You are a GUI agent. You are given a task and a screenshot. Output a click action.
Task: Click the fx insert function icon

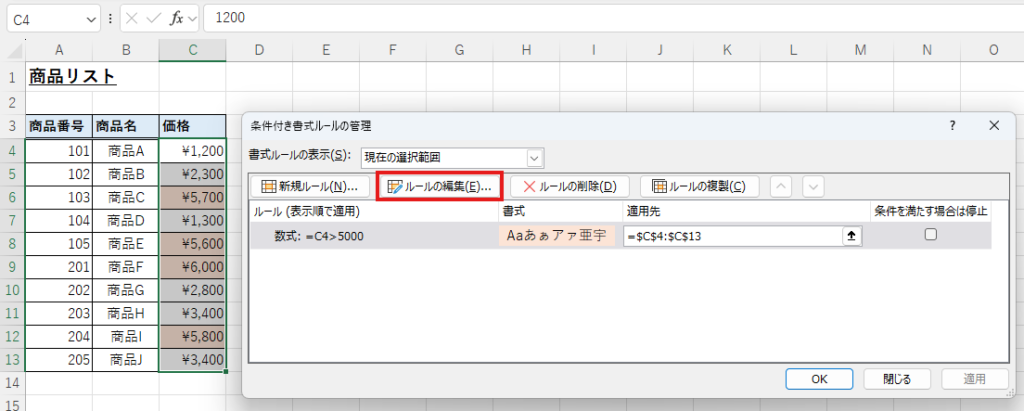[176, 18]
